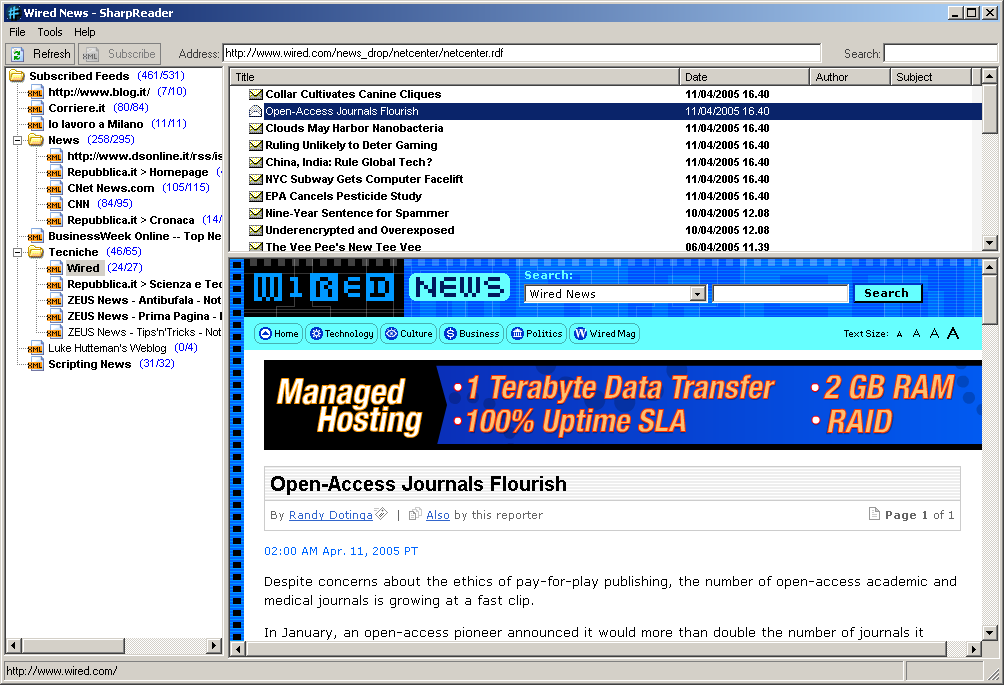This screenshot has width=1004, height=685.
Task: Click the XML icon beside CNN
Action: [x=54, y=204]
